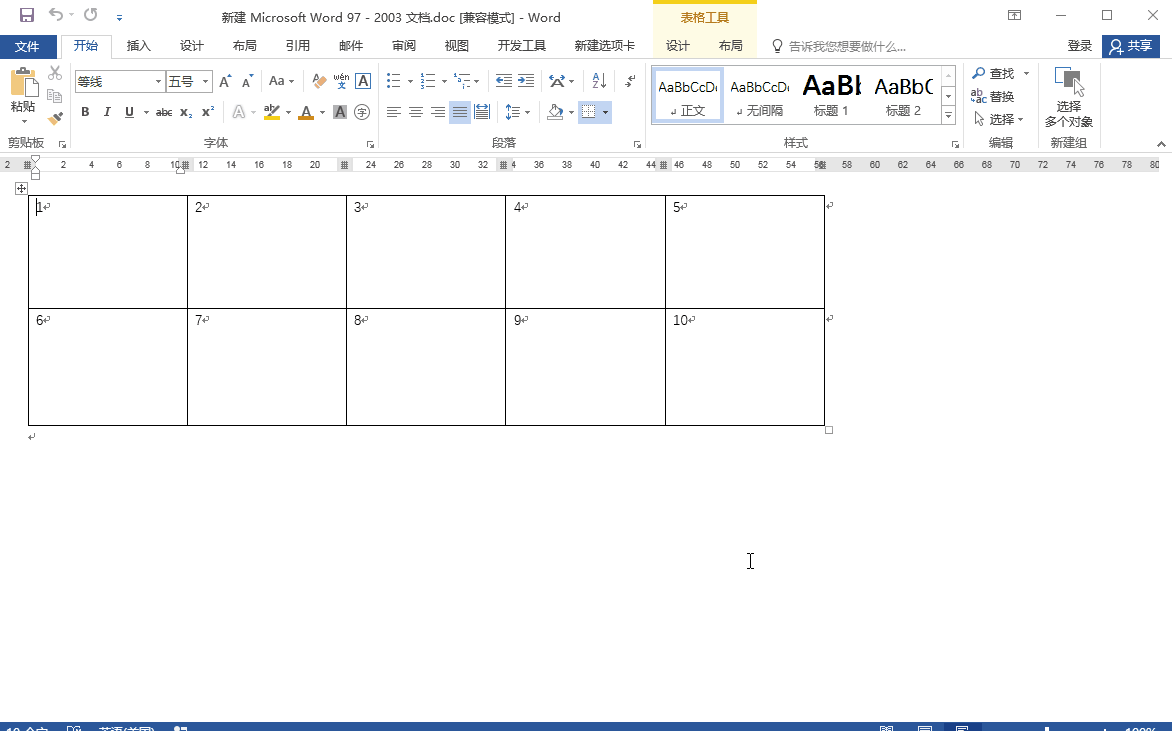The image size is (1172, 731).
Task: Toggle character shading (gray A)
Action: tap(340, 112)
